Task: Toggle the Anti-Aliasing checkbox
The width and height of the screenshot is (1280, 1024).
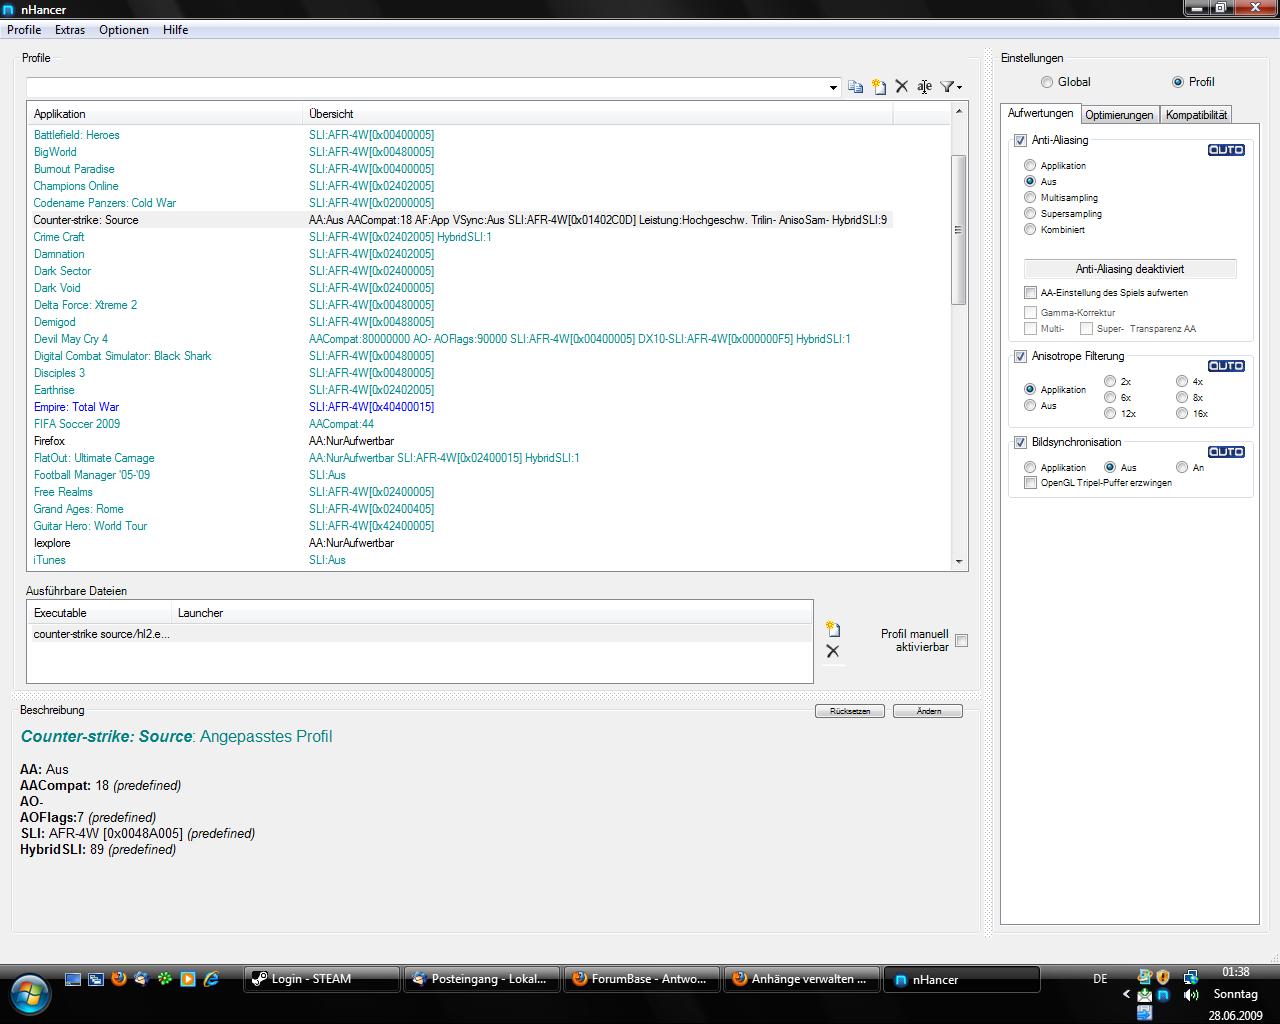Action: 1021,141
